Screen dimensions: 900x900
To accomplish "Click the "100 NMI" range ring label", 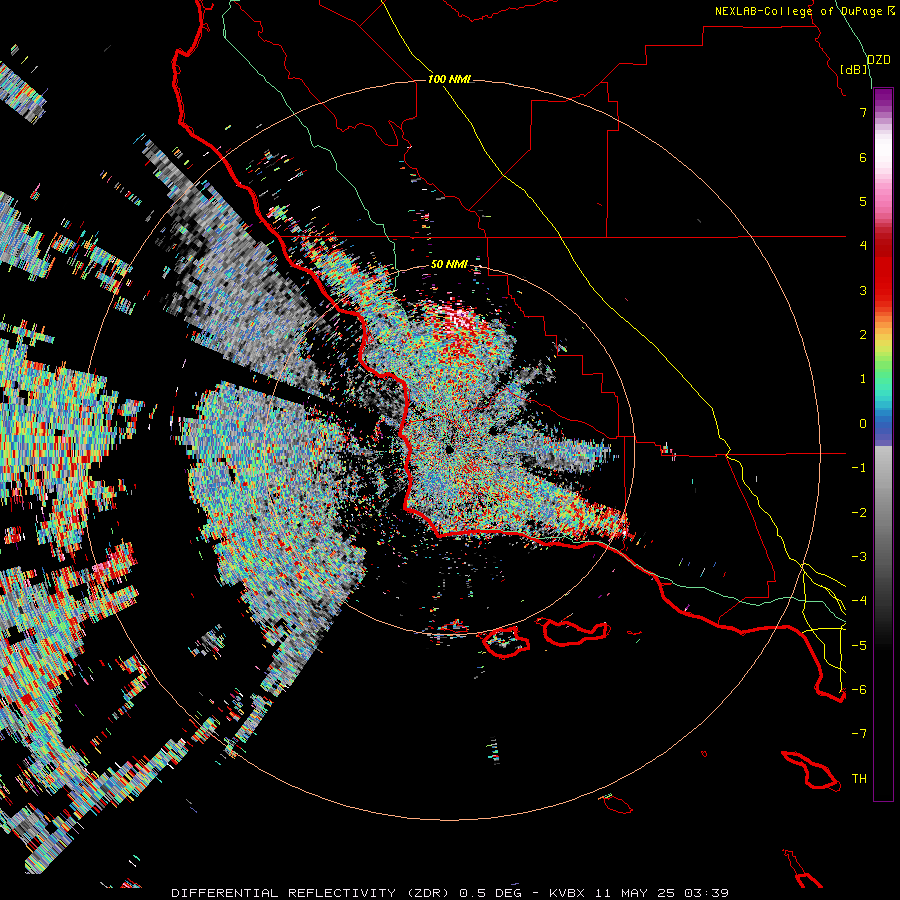I will [449, 79].
